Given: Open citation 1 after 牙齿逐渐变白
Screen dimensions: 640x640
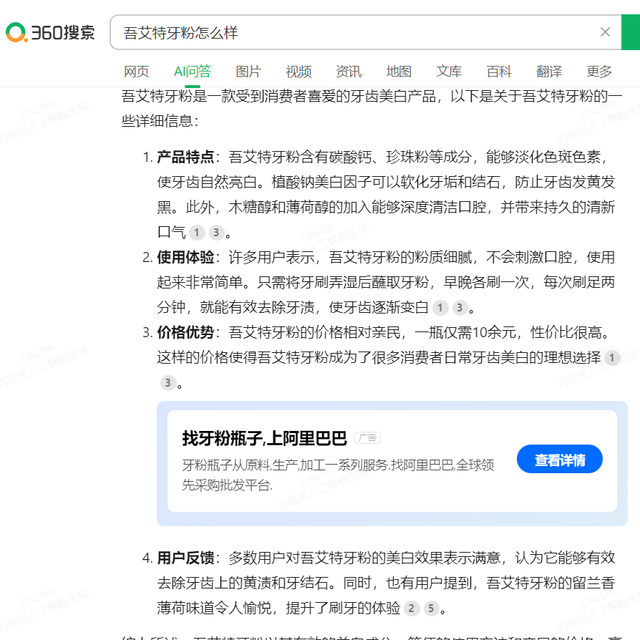Looking at the screenshot, I should (440, 308).
